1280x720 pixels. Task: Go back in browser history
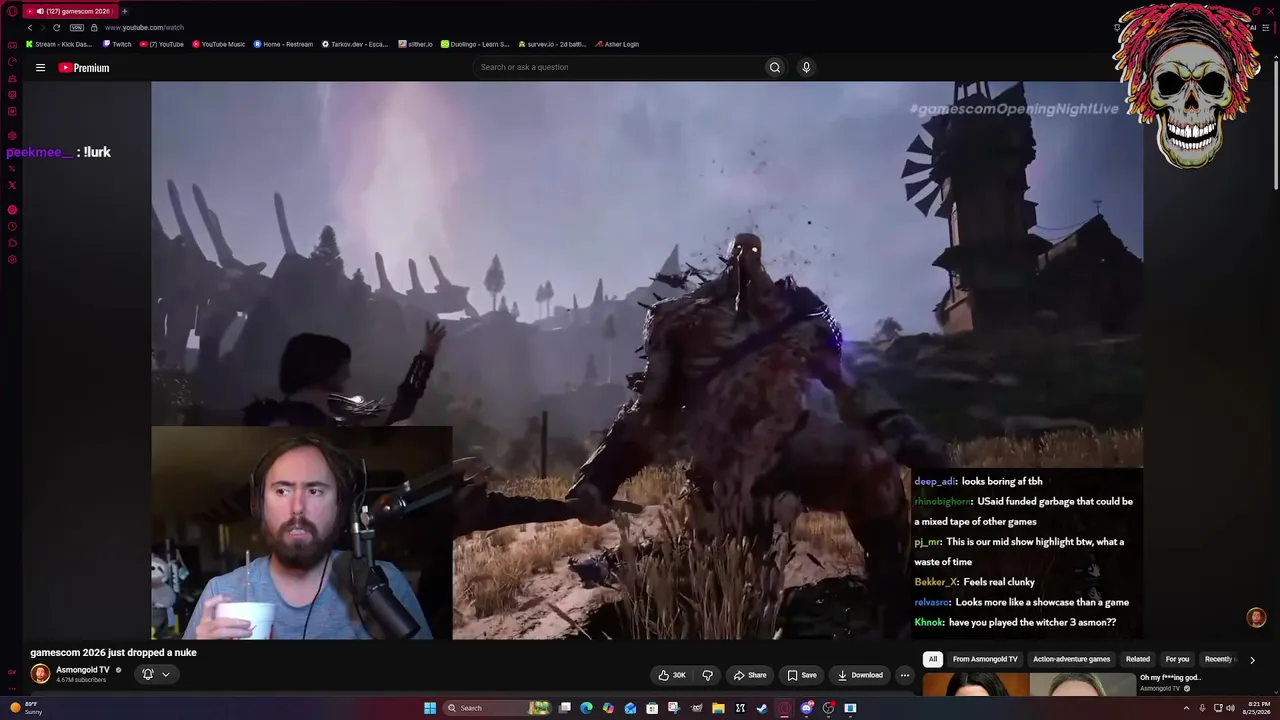click(x=30, y=28)
